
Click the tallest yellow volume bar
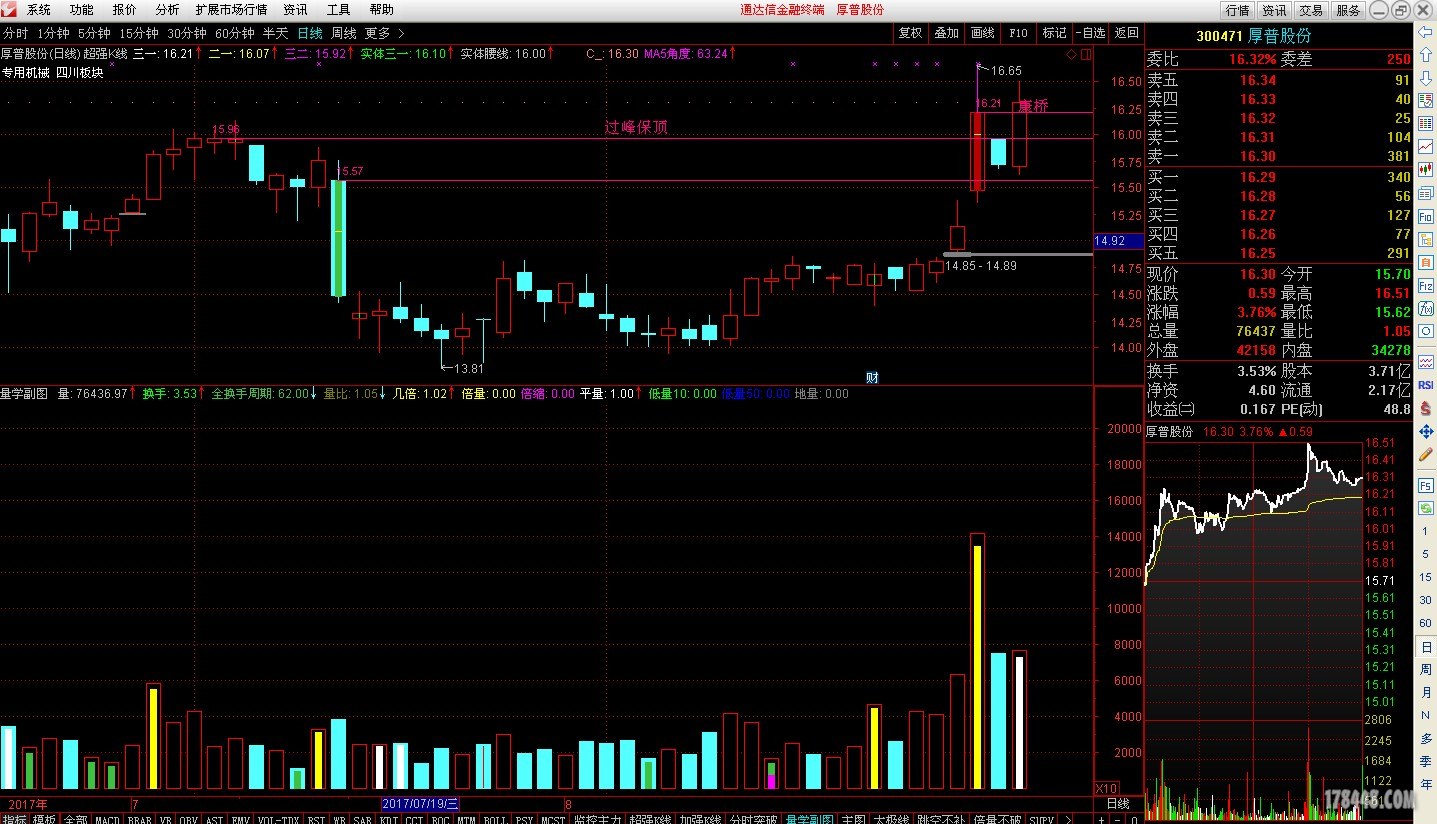pyautogui.click(x=977, y=666)
